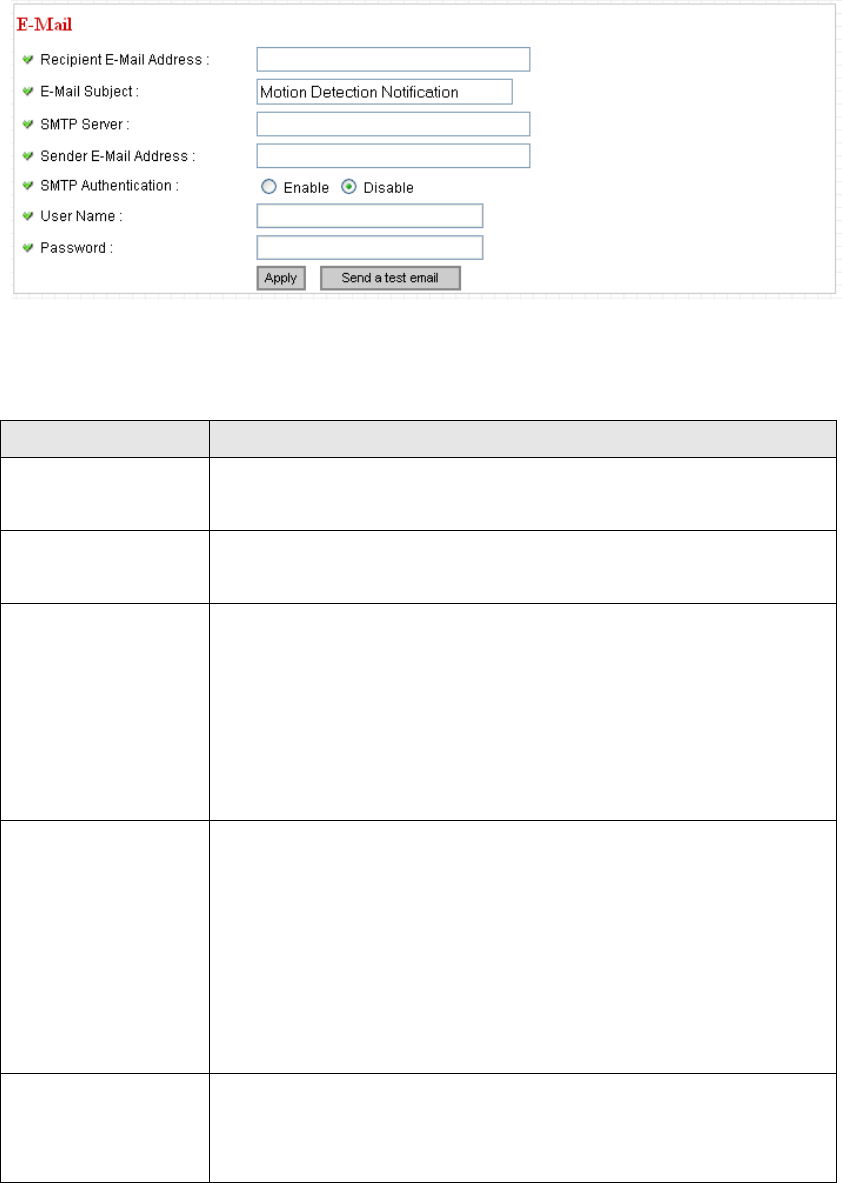Click the E-Mail section heading
Viewport: 842px width, 1183px height.
45,24
